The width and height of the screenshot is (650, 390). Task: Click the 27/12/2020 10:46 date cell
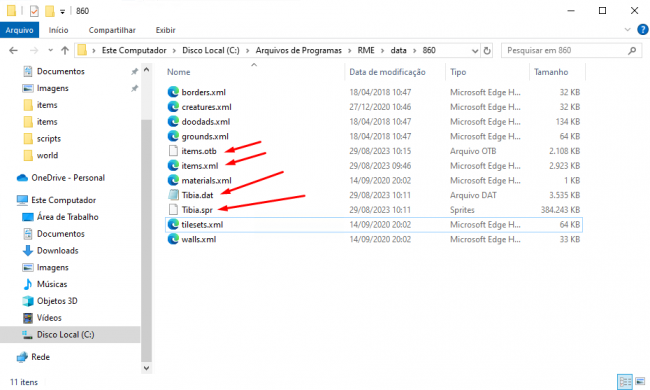pos(380,107)
